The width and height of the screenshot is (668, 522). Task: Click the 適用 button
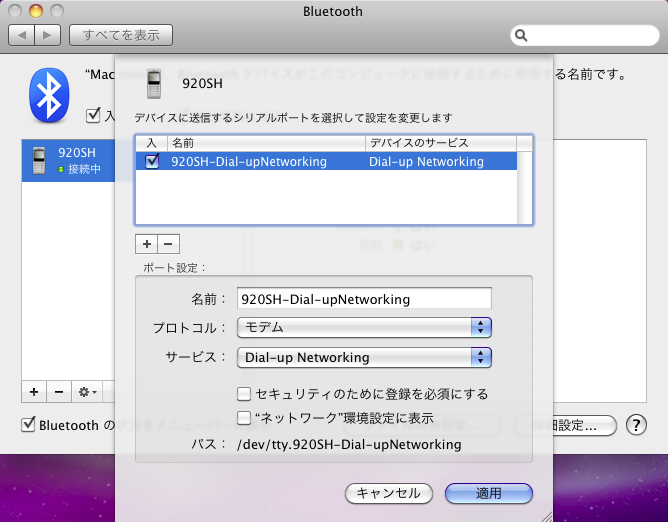coord(489,493)
